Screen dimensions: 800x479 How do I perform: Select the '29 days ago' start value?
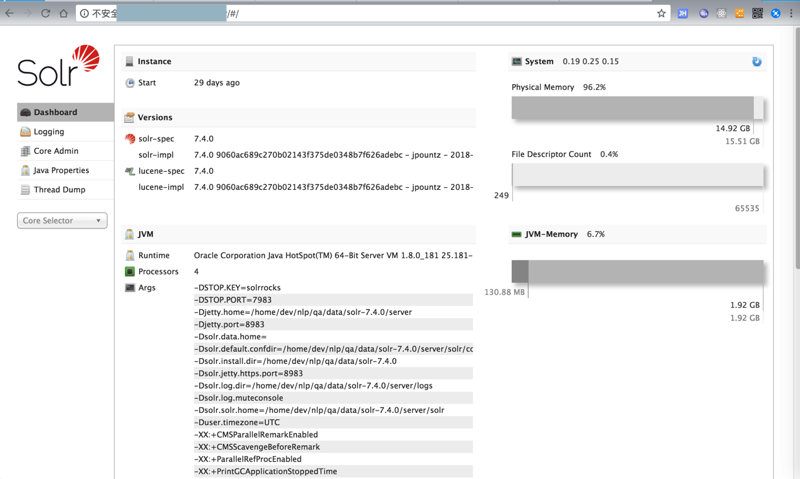click(x=217, y=83)
